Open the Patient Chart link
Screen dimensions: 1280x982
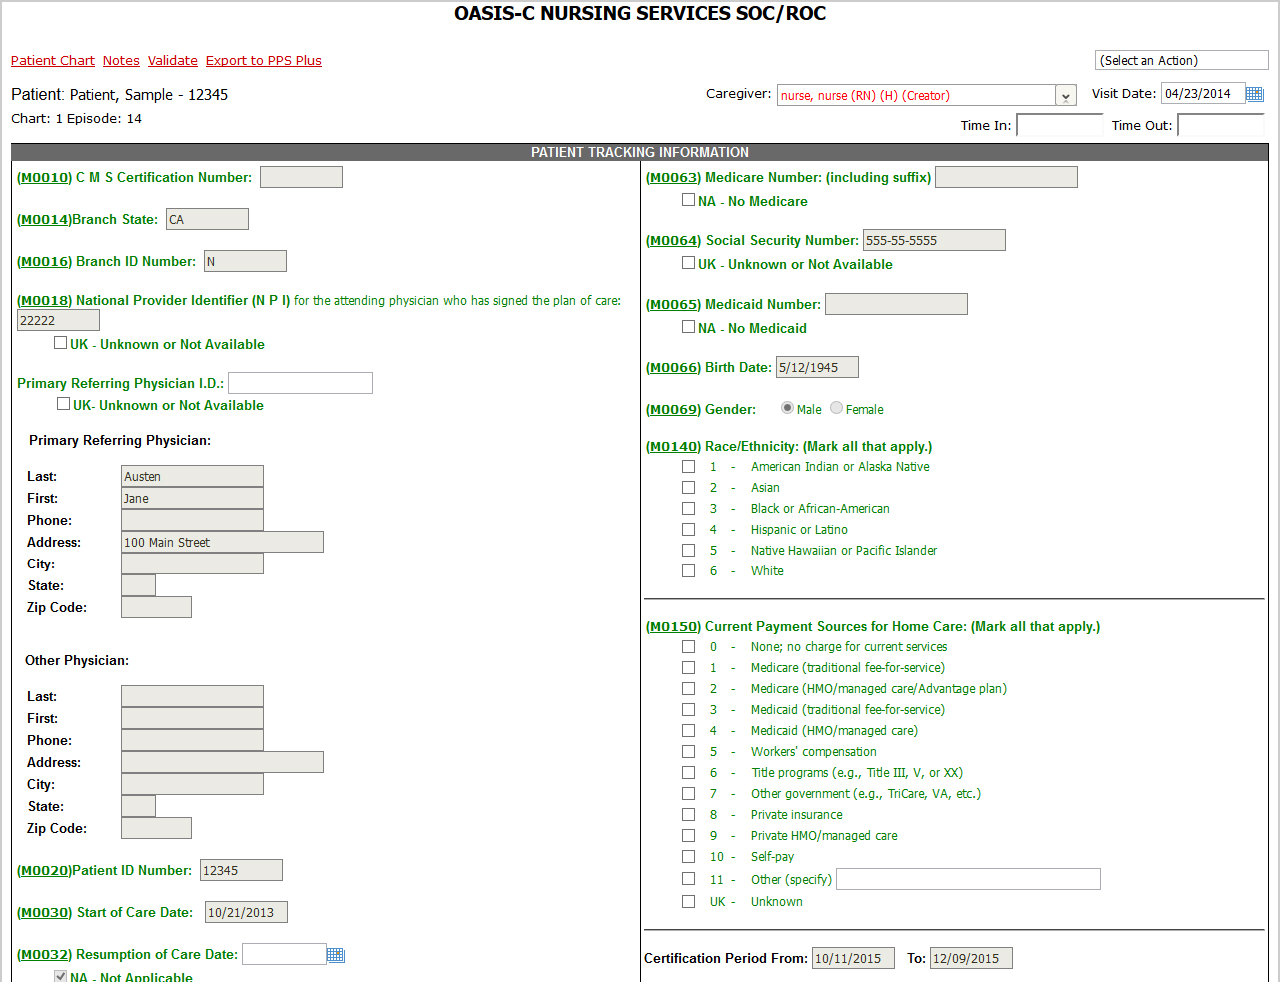[53, 61]
